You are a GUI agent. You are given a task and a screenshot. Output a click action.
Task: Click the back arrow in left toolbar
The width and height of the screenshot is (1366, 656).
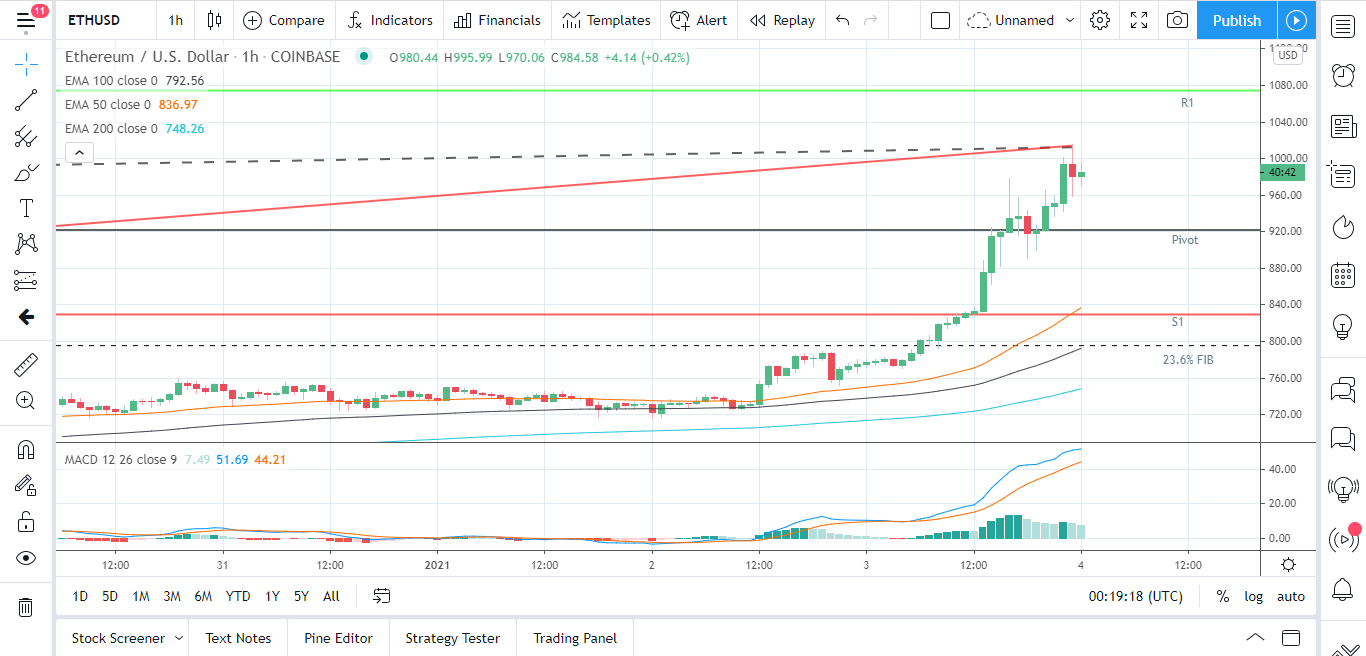(26, 317)
